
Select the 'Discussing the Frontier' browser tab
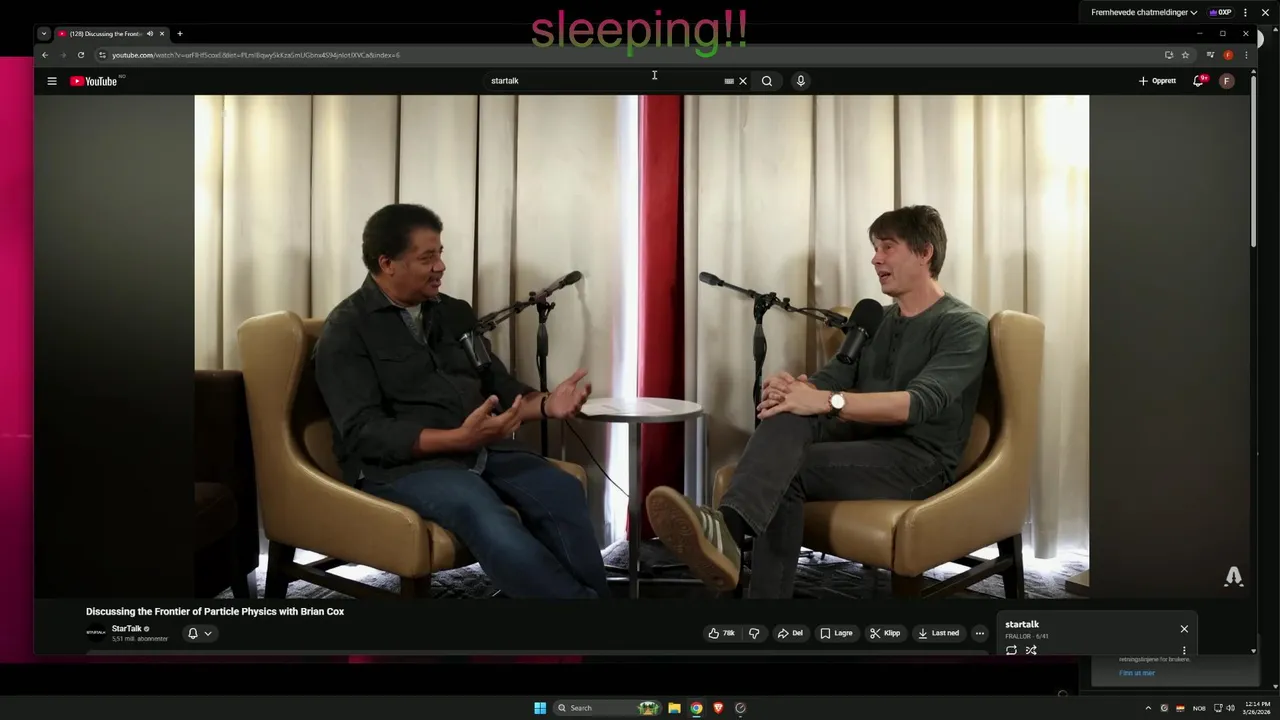[105, 34]
